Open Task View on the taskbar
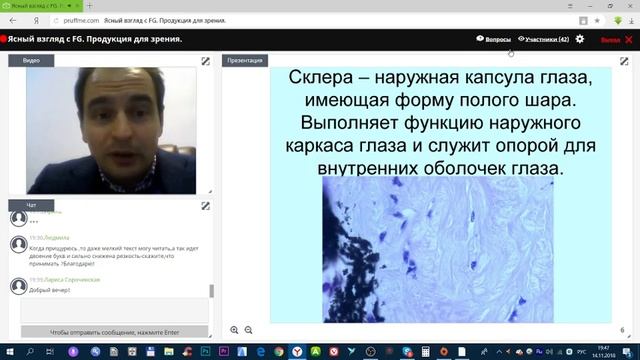 [x=50, y=351]
